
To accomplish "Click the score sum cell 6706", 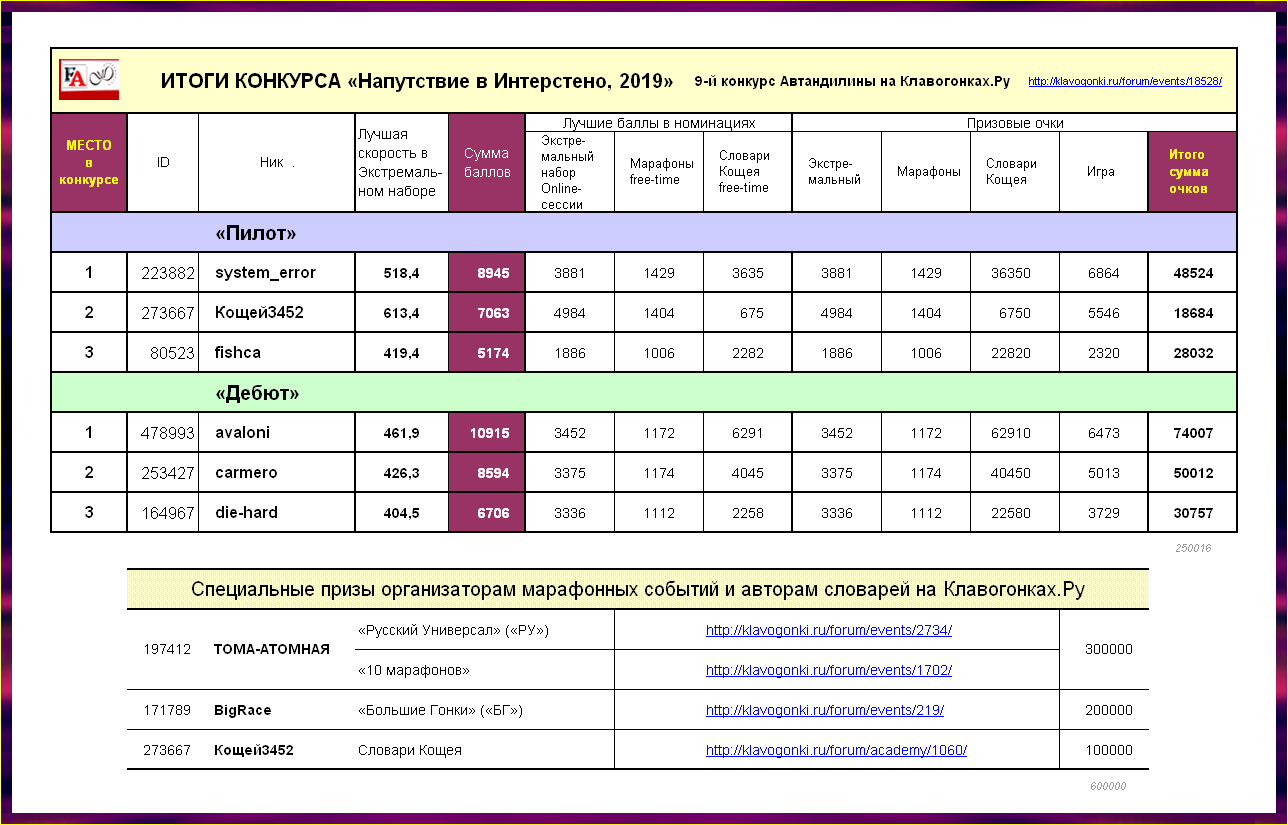I will (487, 513).
